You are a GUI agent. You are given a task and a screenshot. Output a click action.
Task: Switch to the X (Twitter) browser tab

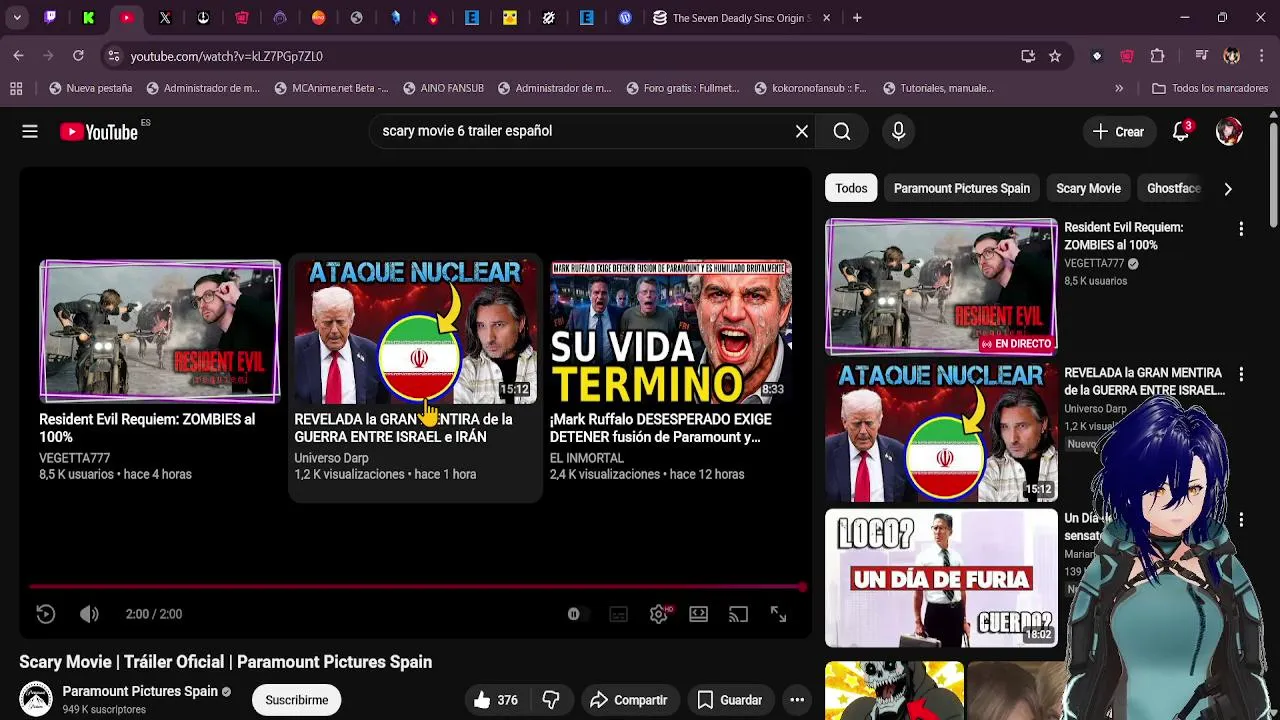click(165, 18)
